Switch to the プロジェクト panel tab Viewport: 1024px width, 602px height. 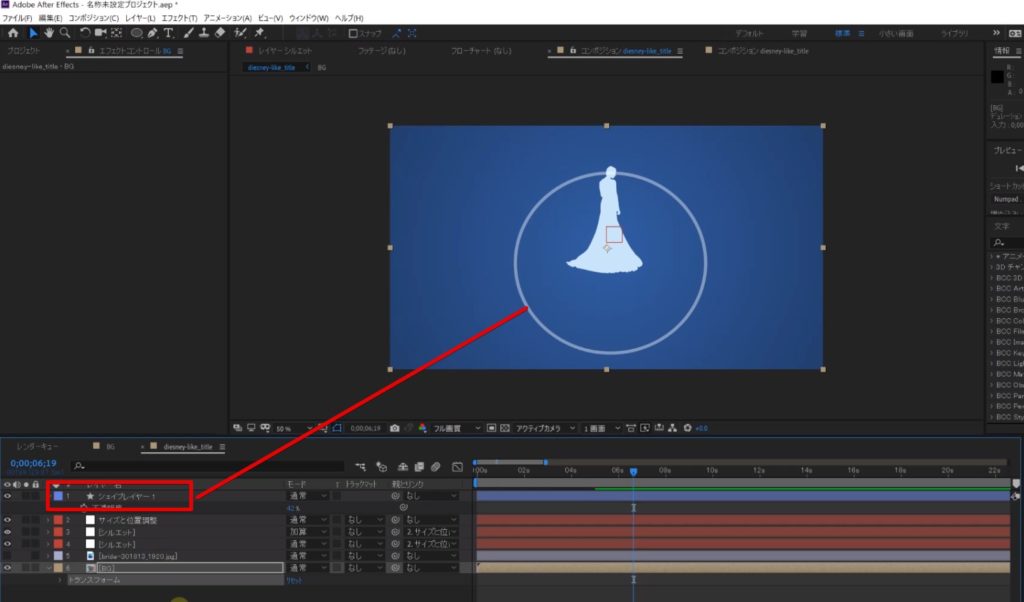(x=24, y=51)
